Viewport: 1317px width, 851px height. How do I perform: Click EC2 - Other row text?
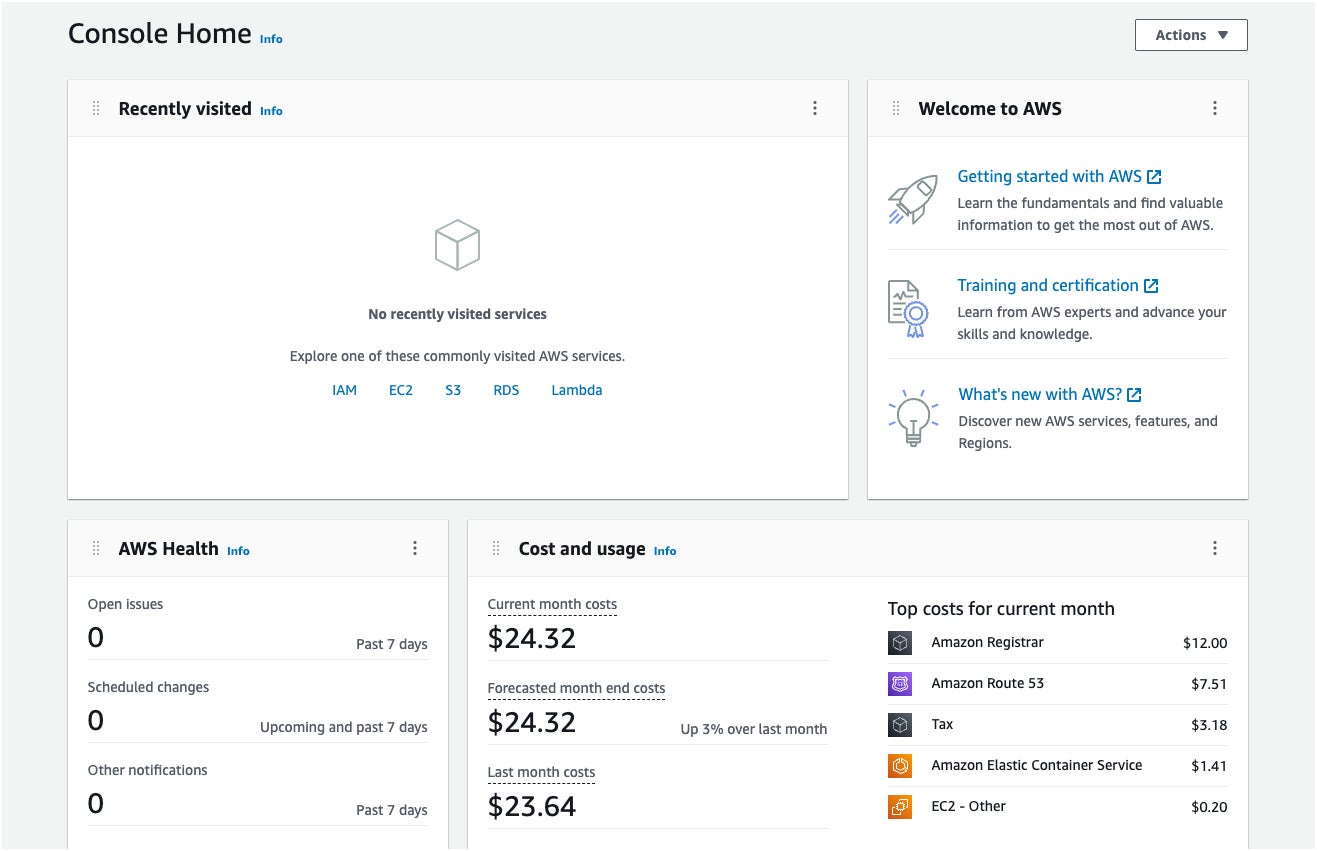(x=968, y=806)
